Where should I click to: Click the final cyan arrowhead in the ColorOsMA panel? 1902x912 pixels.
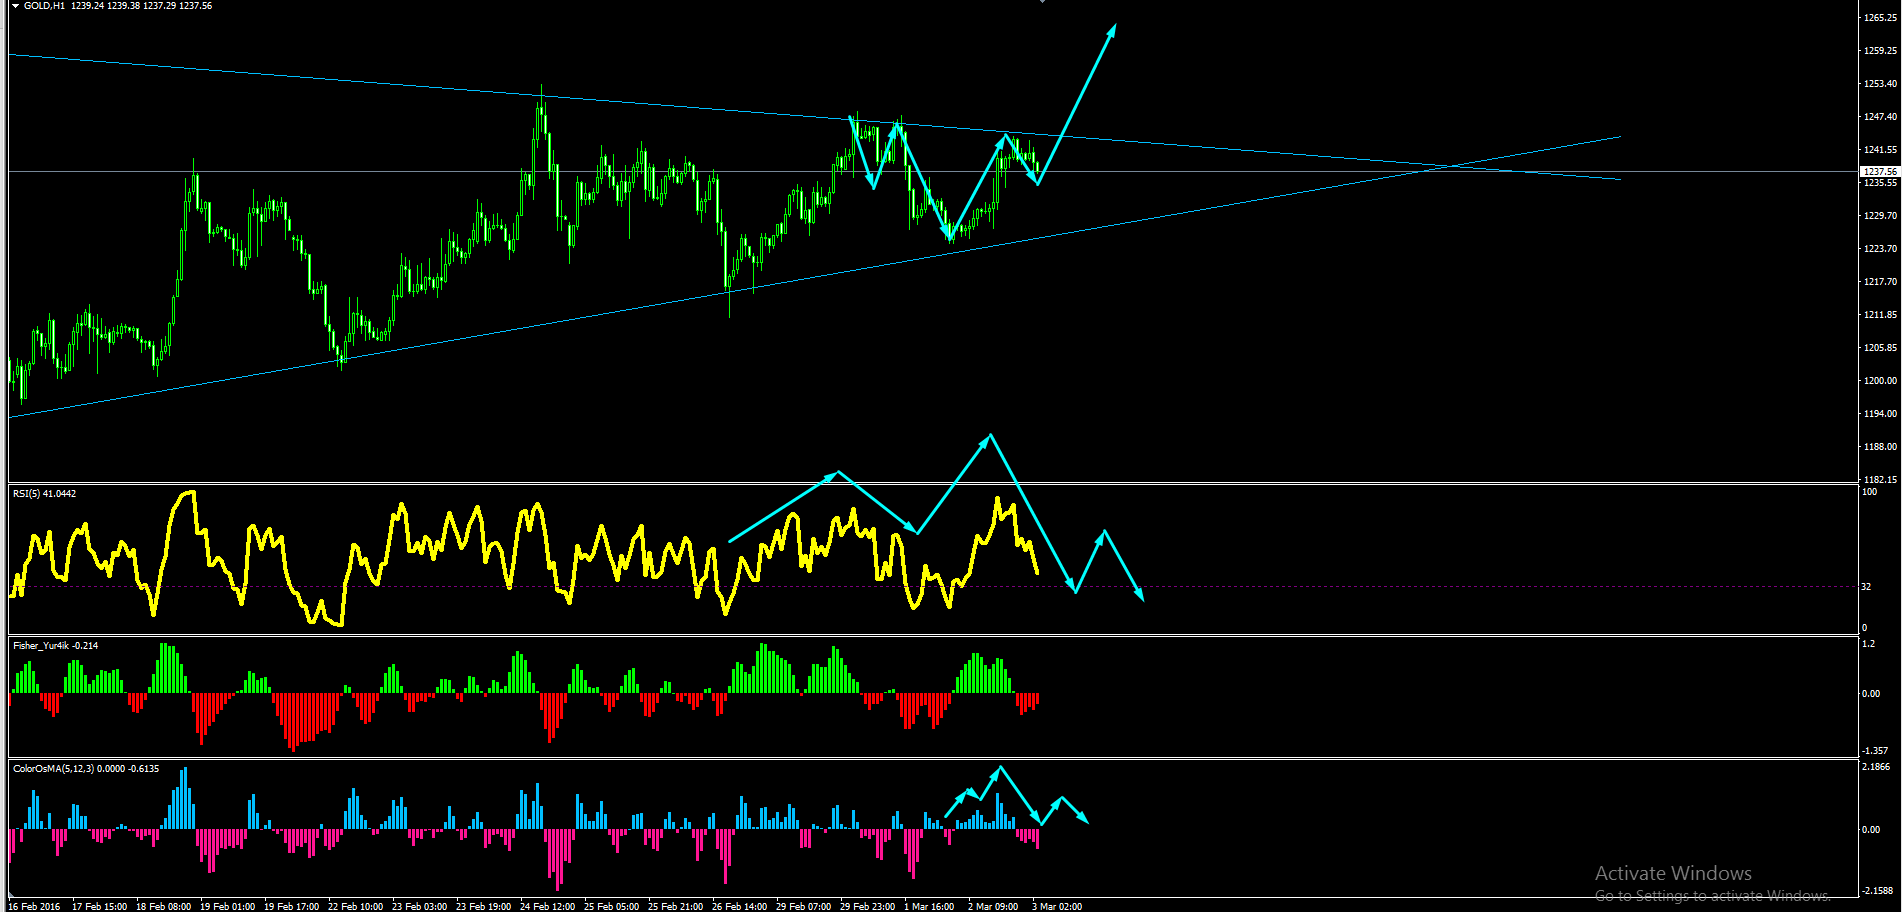1084,819
